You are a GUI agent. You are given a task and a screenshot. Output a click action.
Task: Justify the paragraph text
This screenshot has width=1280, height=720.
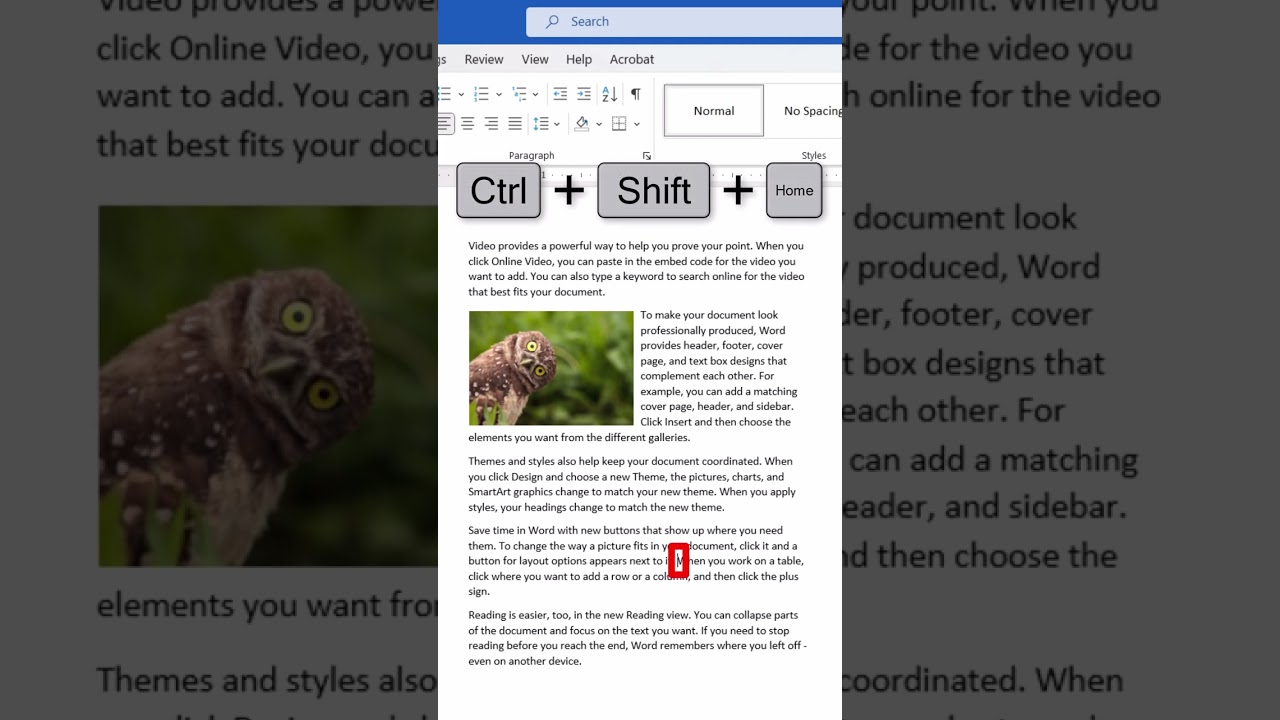tap(515, 124)
